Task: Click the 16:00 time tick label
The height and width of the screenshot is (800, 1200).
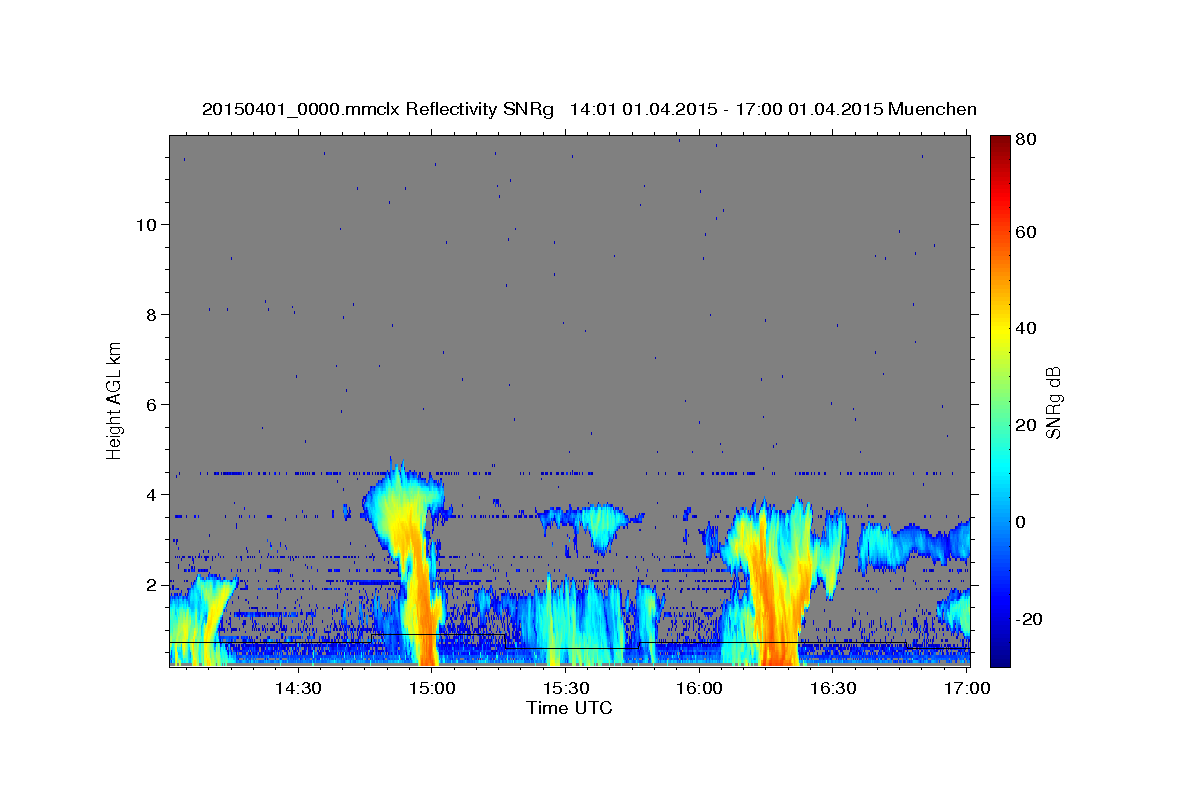Action: 699,688
